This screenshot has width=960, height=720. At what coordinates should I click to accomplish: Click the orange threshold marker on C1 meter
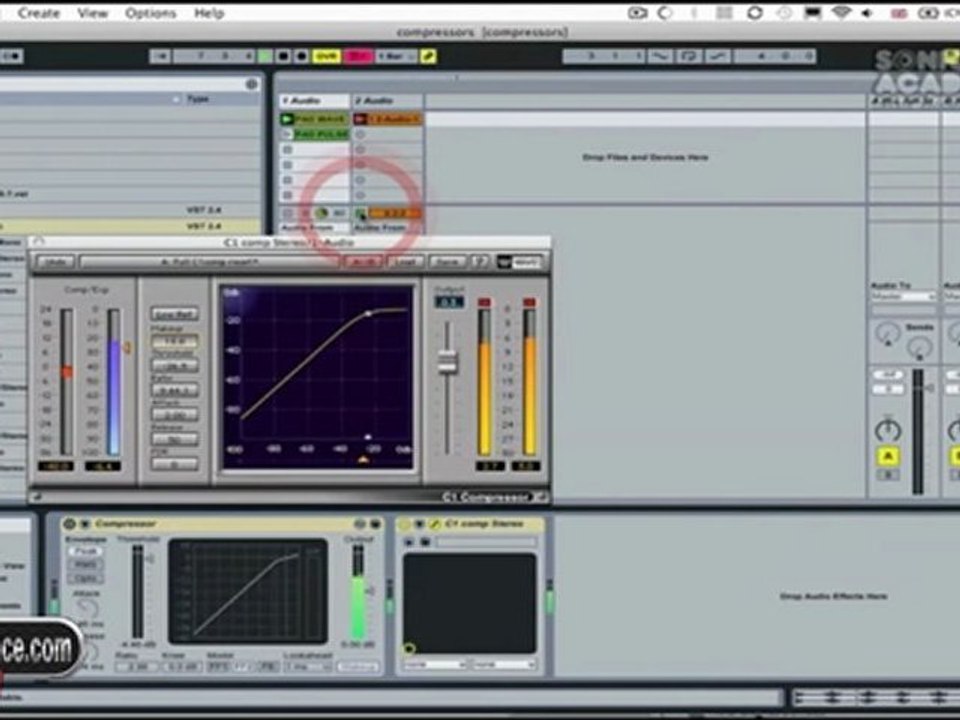(x=127, y=348)
